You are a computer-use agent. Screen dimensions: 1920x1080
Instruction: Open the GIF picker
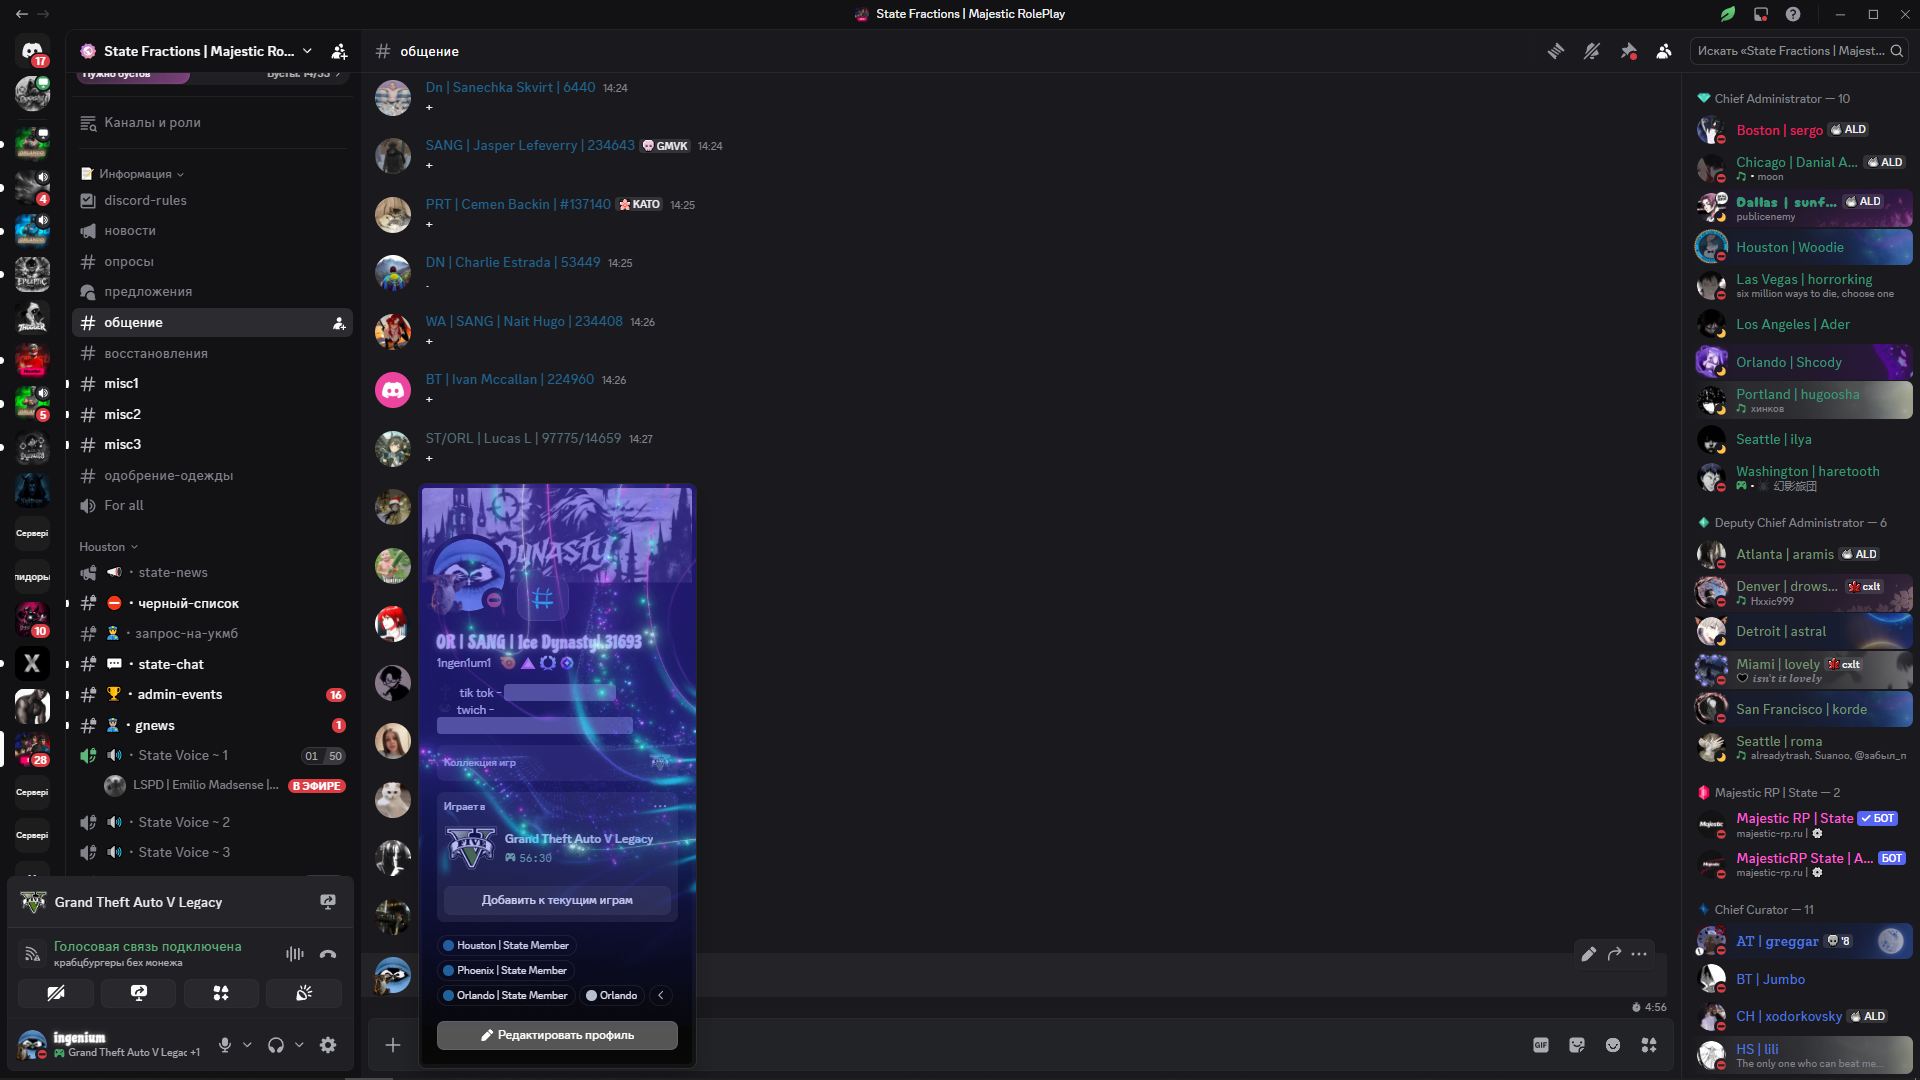[x=1541, y=1045]
